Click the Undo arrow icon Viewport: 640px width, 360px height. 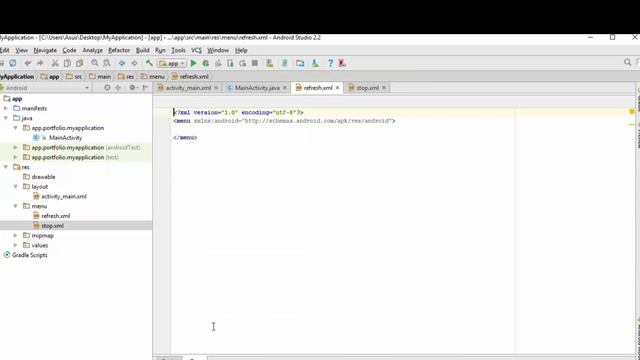27,63
